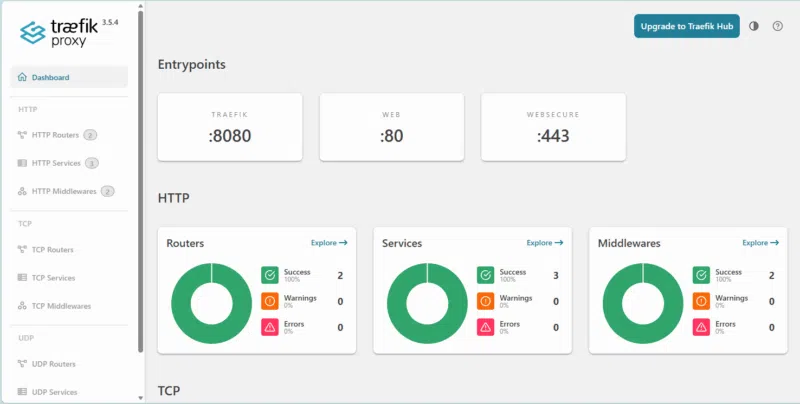Click the TCP Middlewares icon
Image resolution: width=800 pixels, height=404 pixels.
click(22, 306)
